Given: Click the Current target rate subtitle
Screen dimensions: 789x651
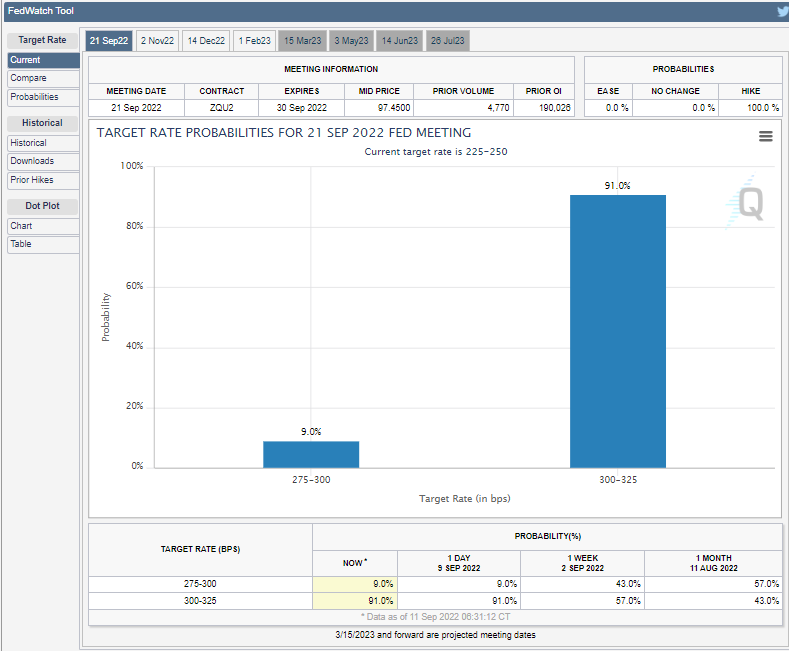Looking at the screenshot, I should (x=436, y=152).
